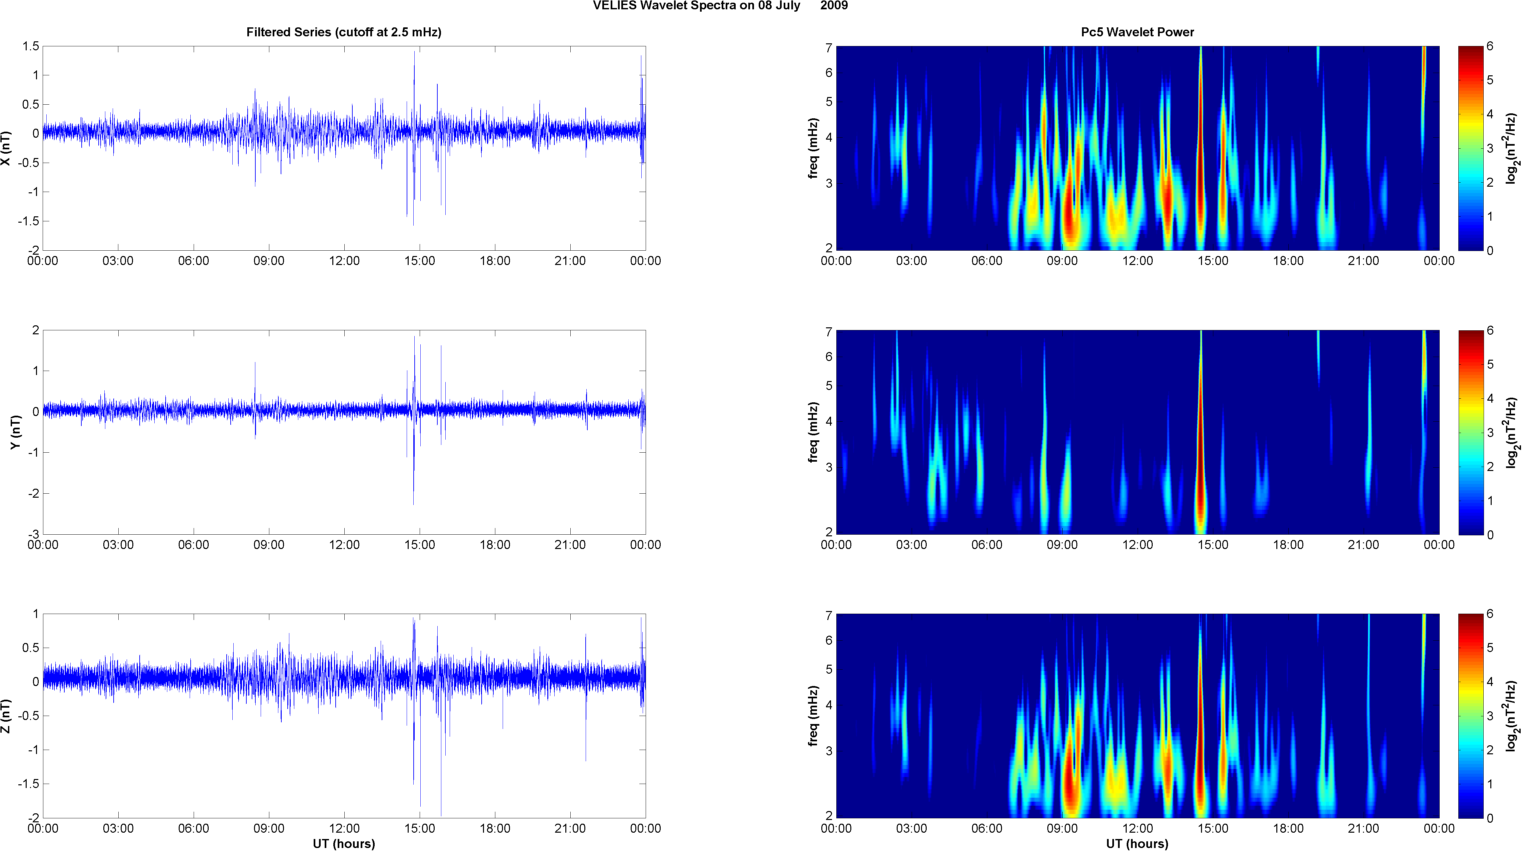Screen dimensions: 1522x851
Task: Click the 21:00 tick under the middle spectrogram
Action: tap(1363, 545)
